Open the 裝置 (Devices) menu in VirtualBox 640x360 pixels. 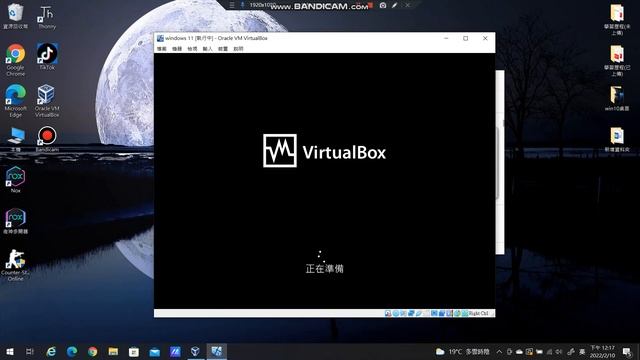223,49
